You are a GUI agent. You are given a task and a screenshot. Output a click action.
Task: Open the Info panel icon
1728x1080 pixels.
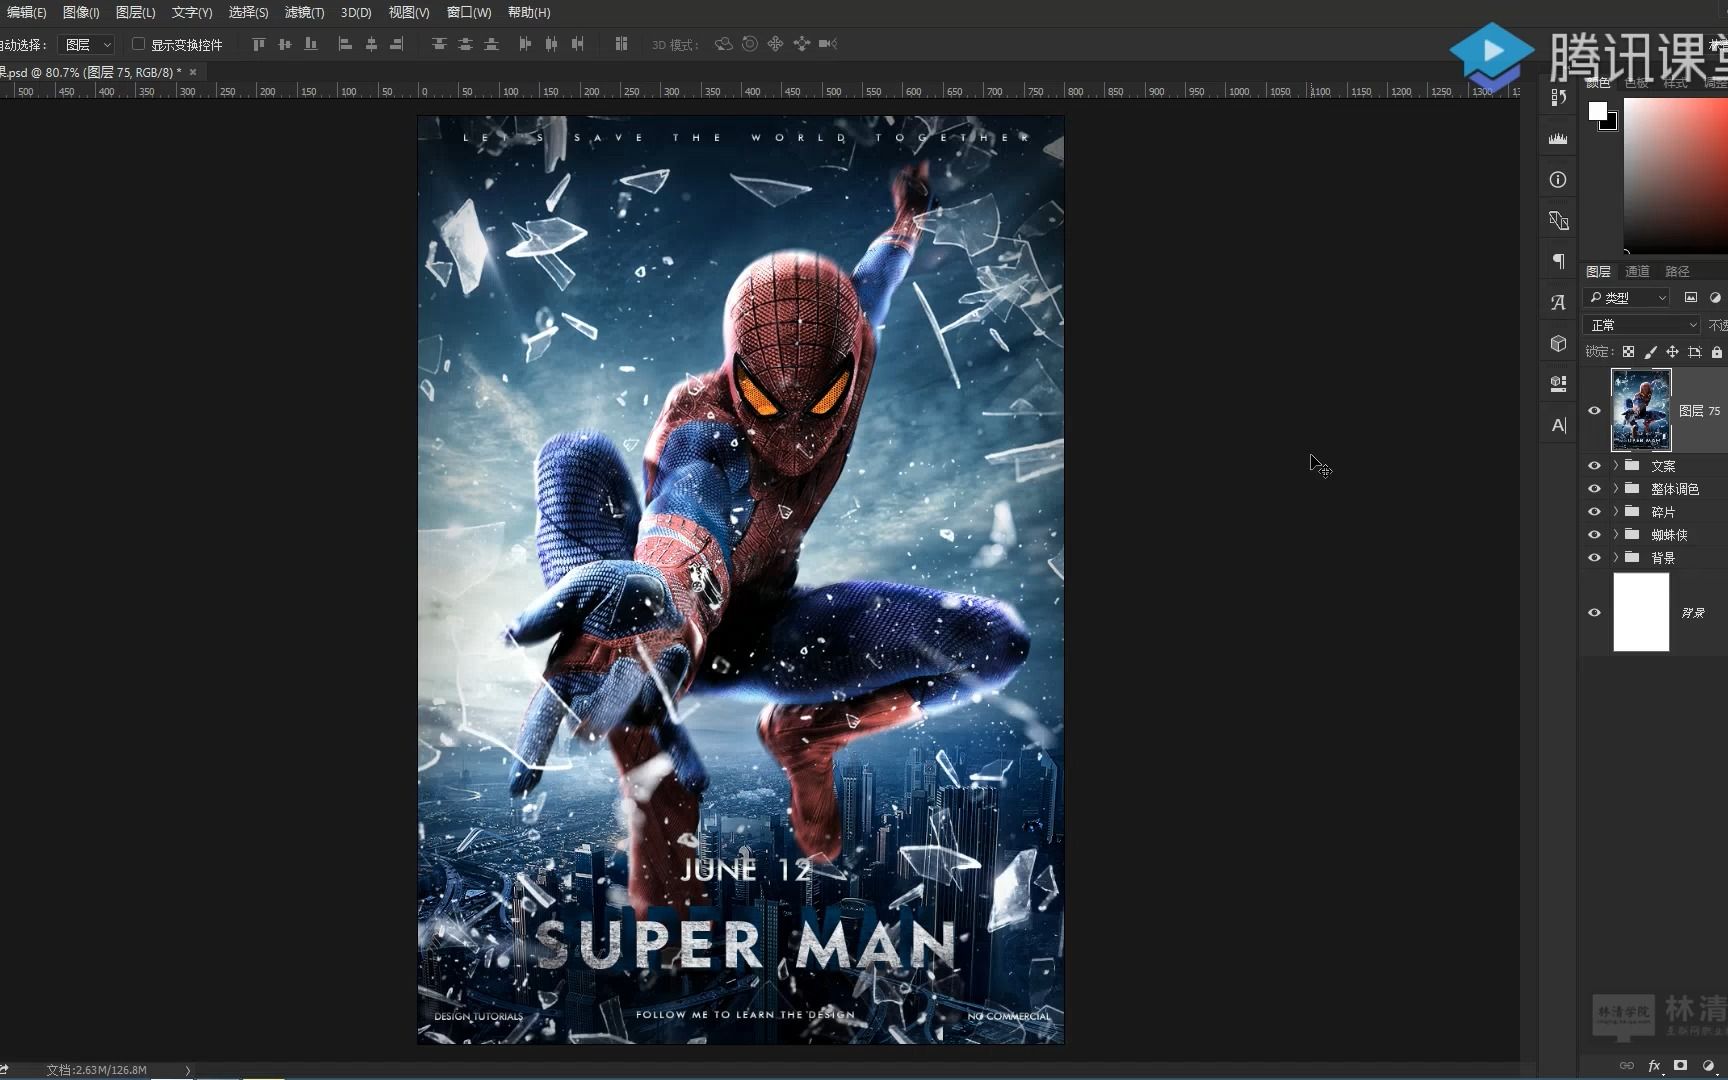[x=1558, y=180]
